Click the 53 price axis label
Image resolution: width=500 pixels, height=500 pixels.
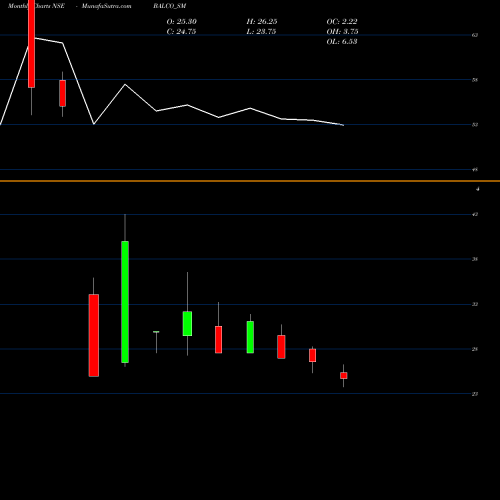tap(475, 125)
